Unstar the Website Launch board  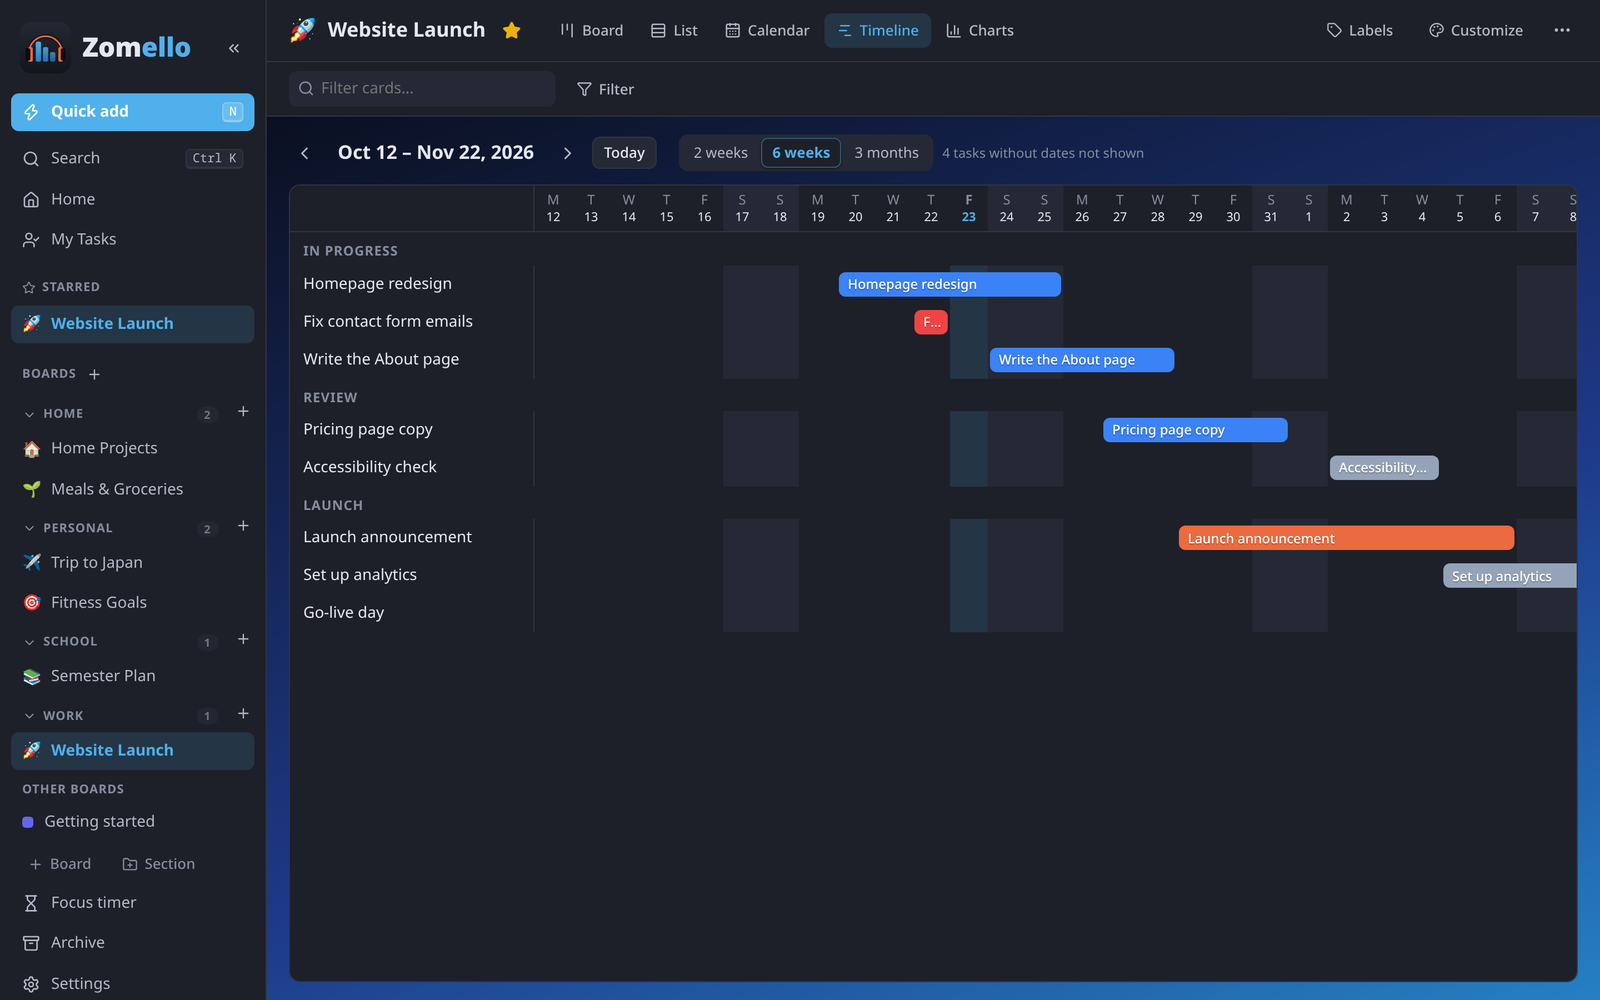click(512, 30)
